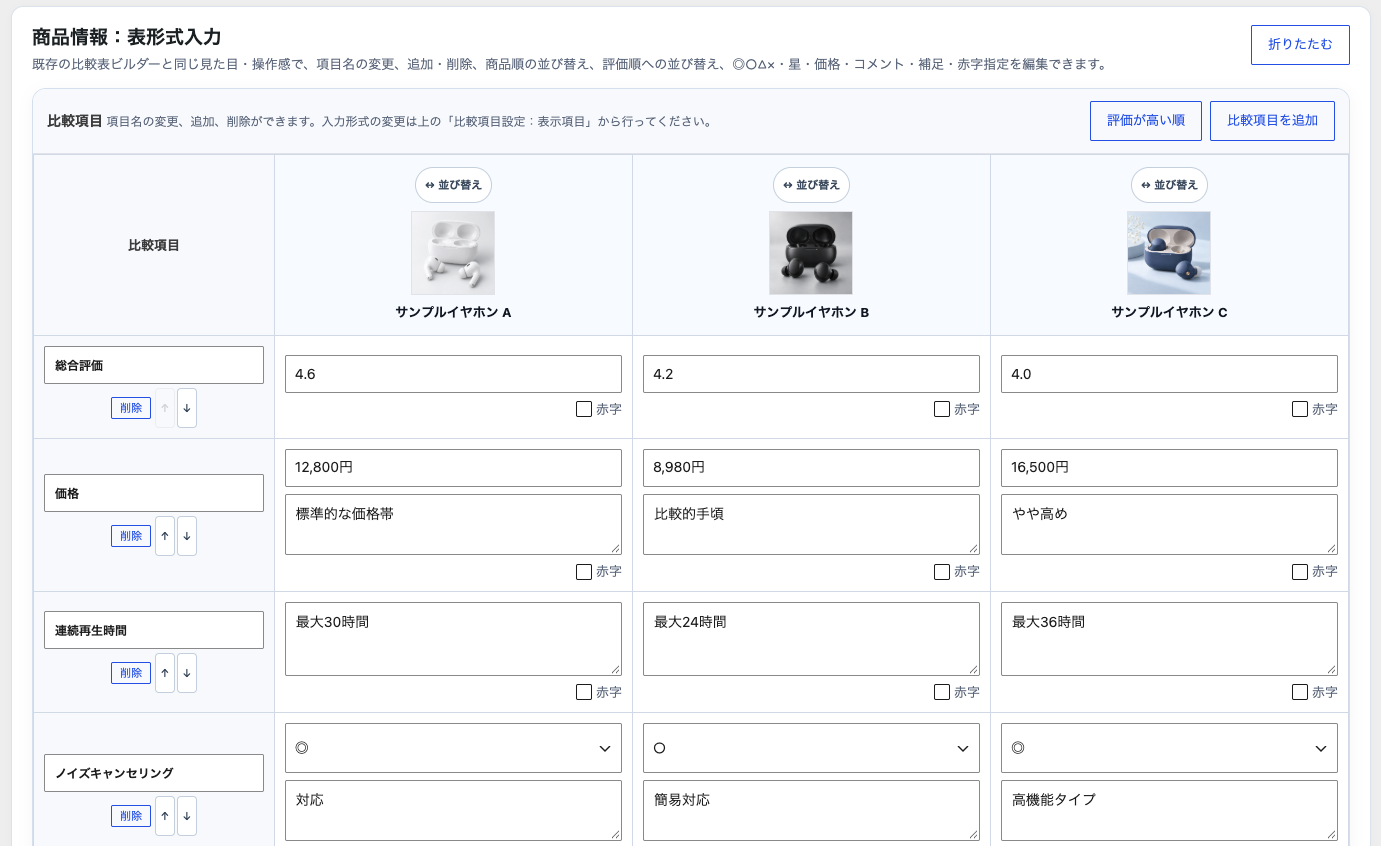Enable 赤字 for the 4.6 rating
1381x846 pixels.
(584, 409)
